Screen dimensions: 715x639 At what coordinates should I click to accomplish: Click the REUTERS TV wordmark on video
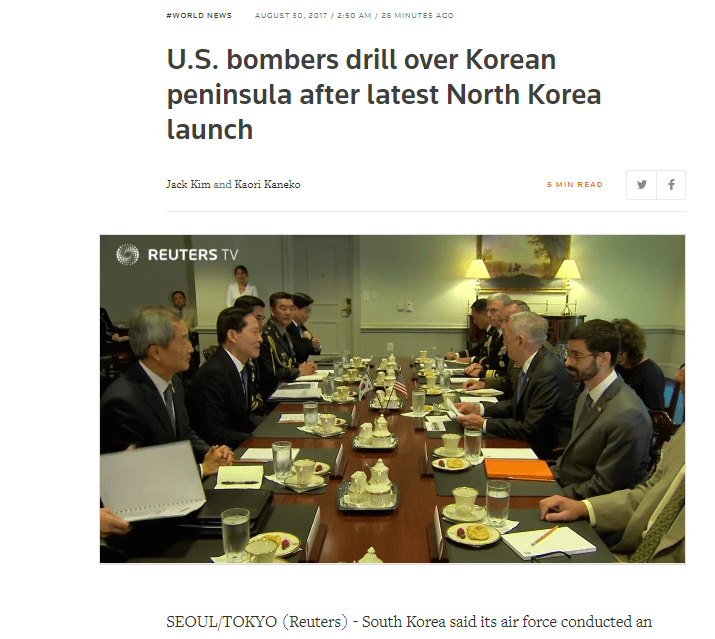[x=193, y=255]
